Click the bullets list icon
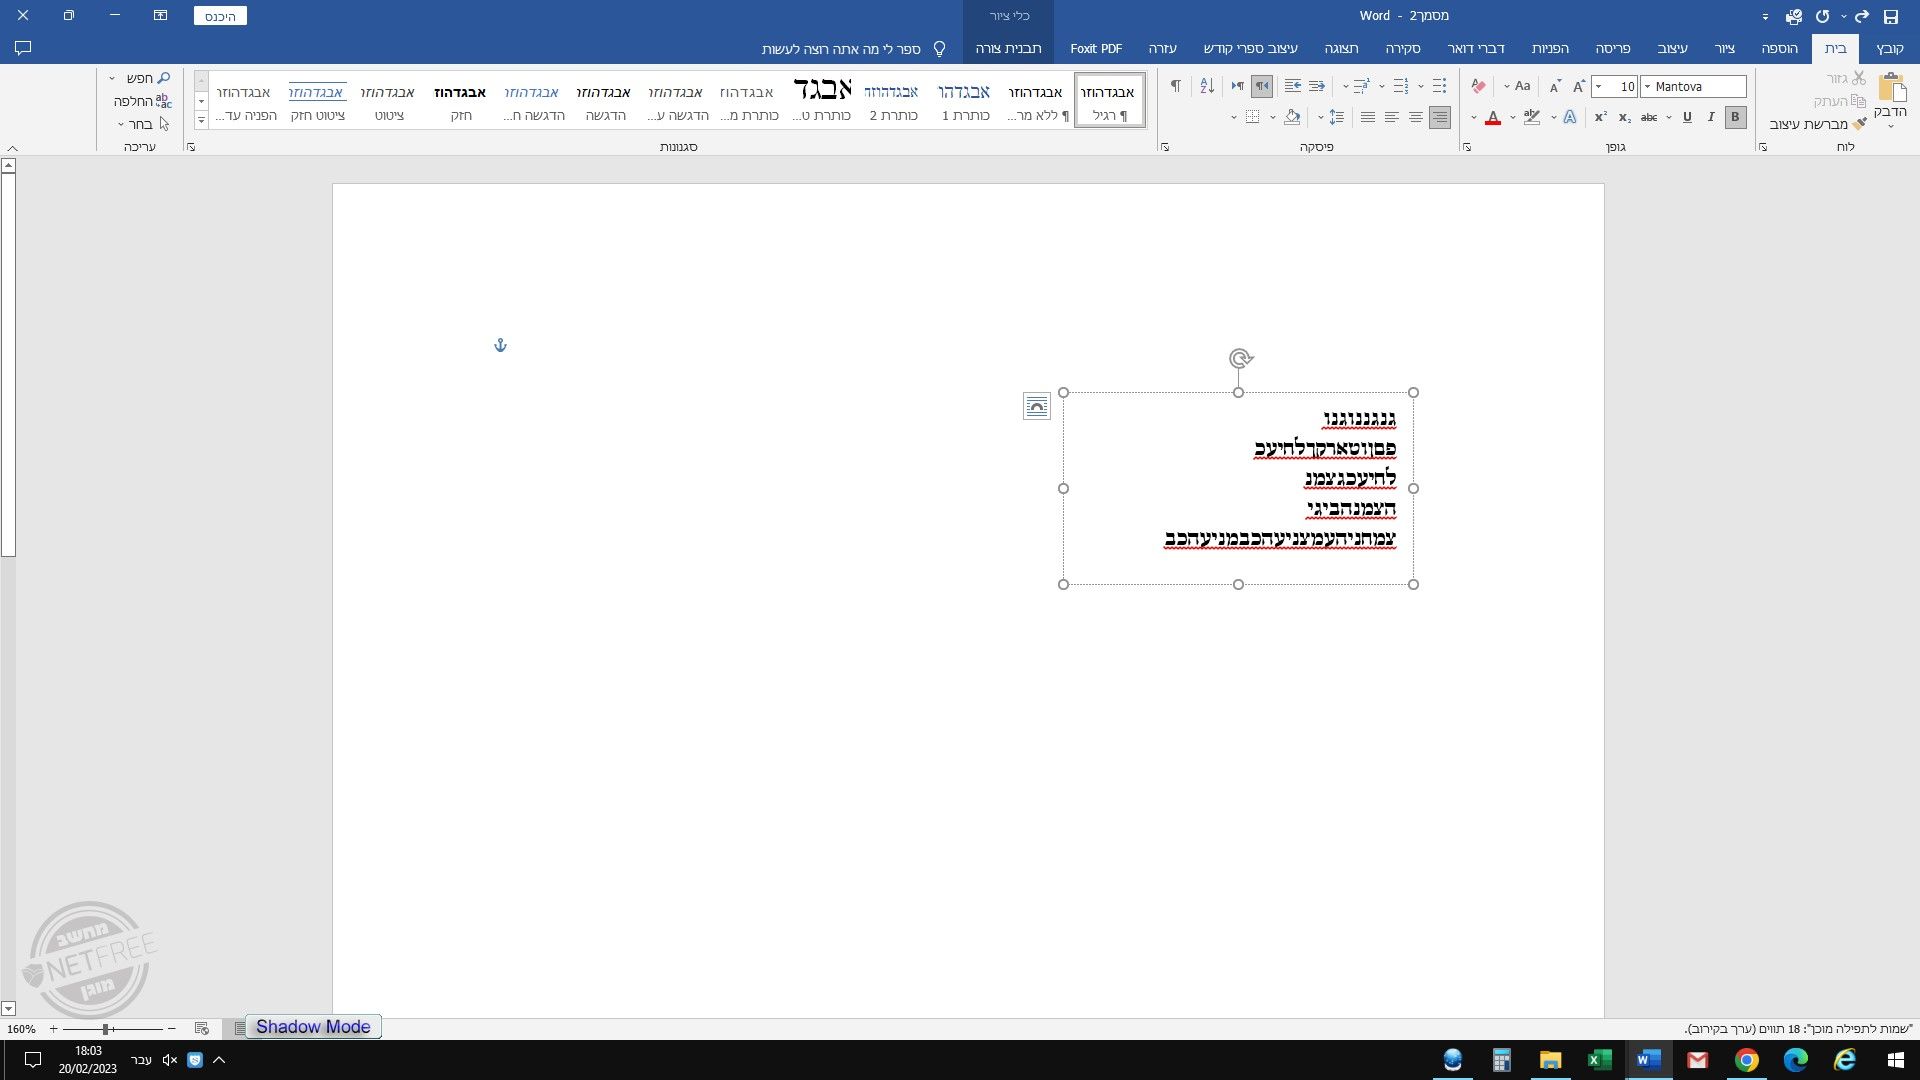Screen dimensions: 1920x1080 click(x=1439, y=86)
